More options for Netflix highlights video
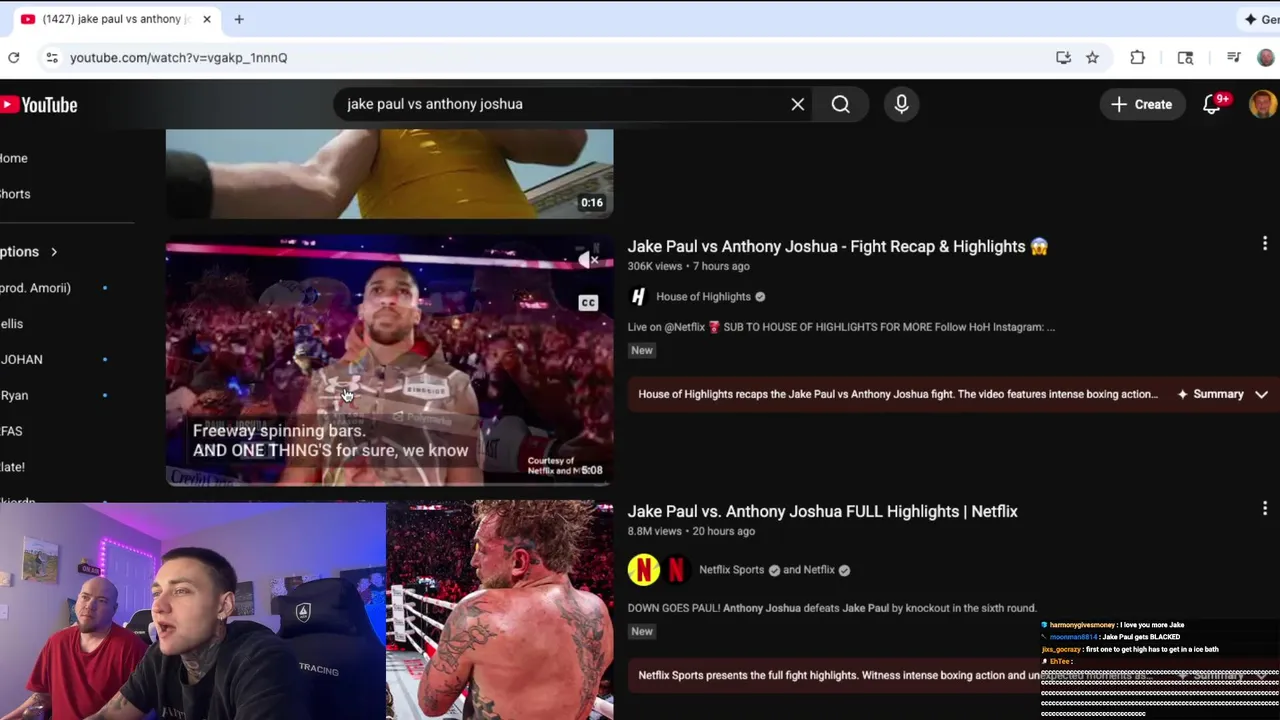This screenshot has height=720, width=1280. (1264, 509)
